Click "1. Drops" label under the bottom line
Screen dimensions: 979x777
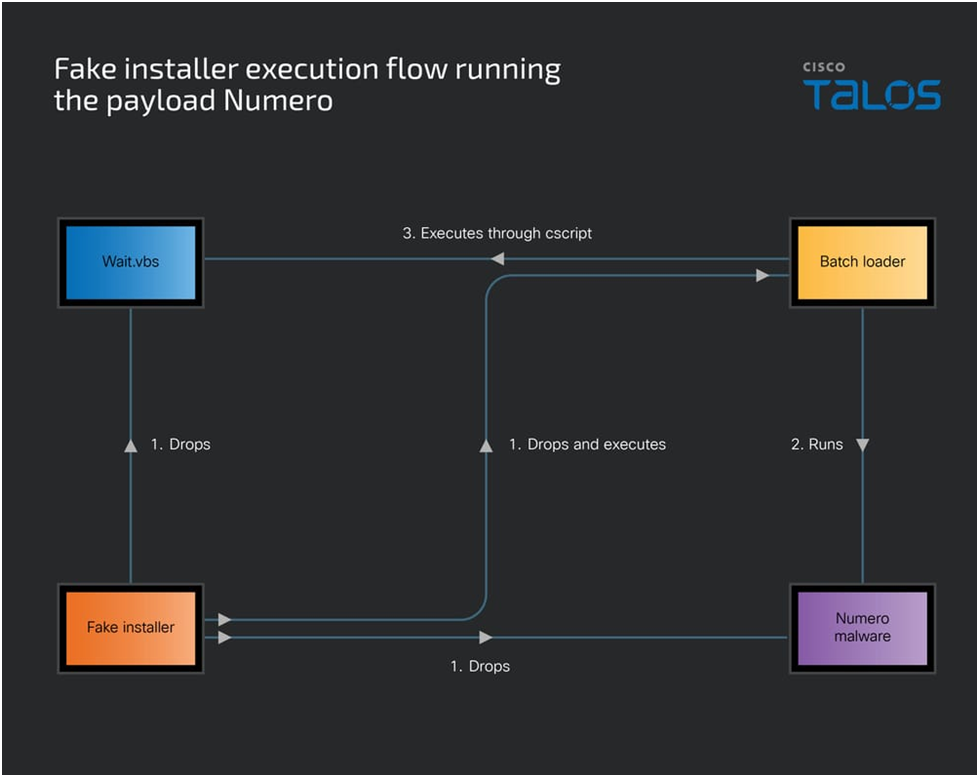pos(480,666)
